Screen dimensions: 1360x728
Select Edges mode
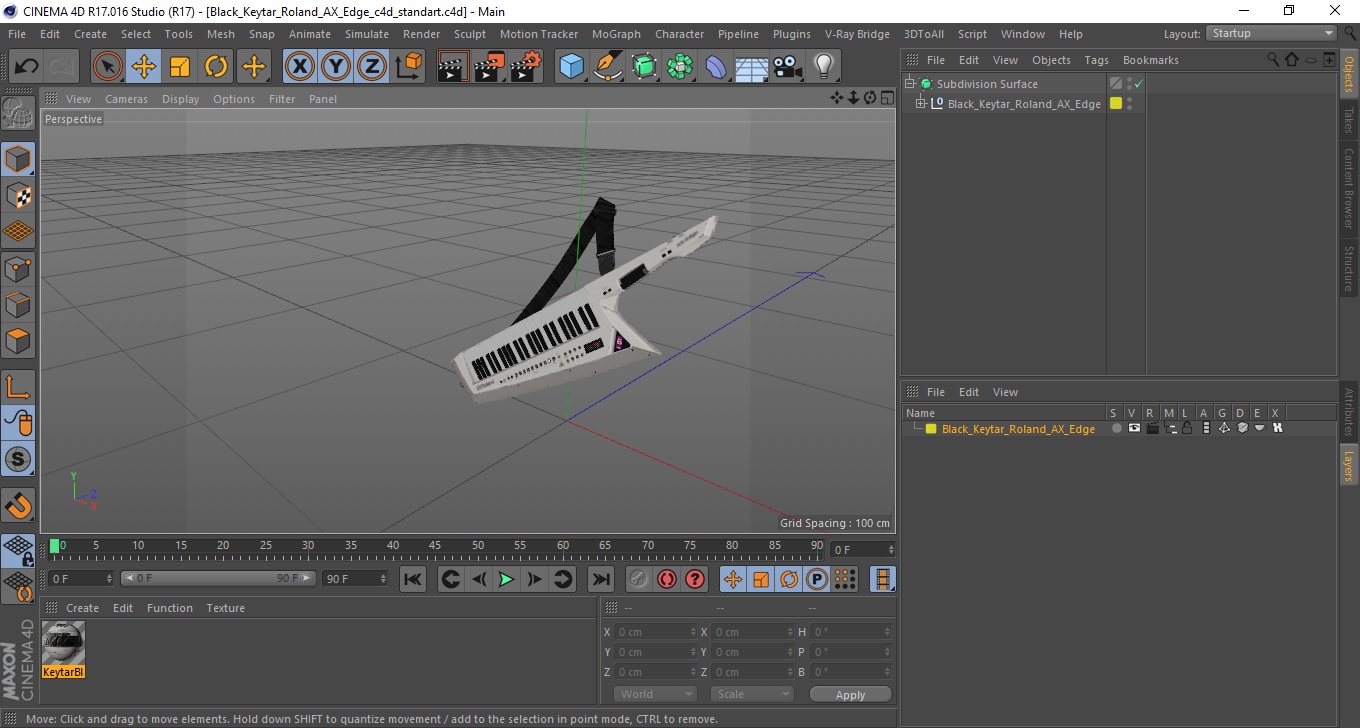[18, 304]
